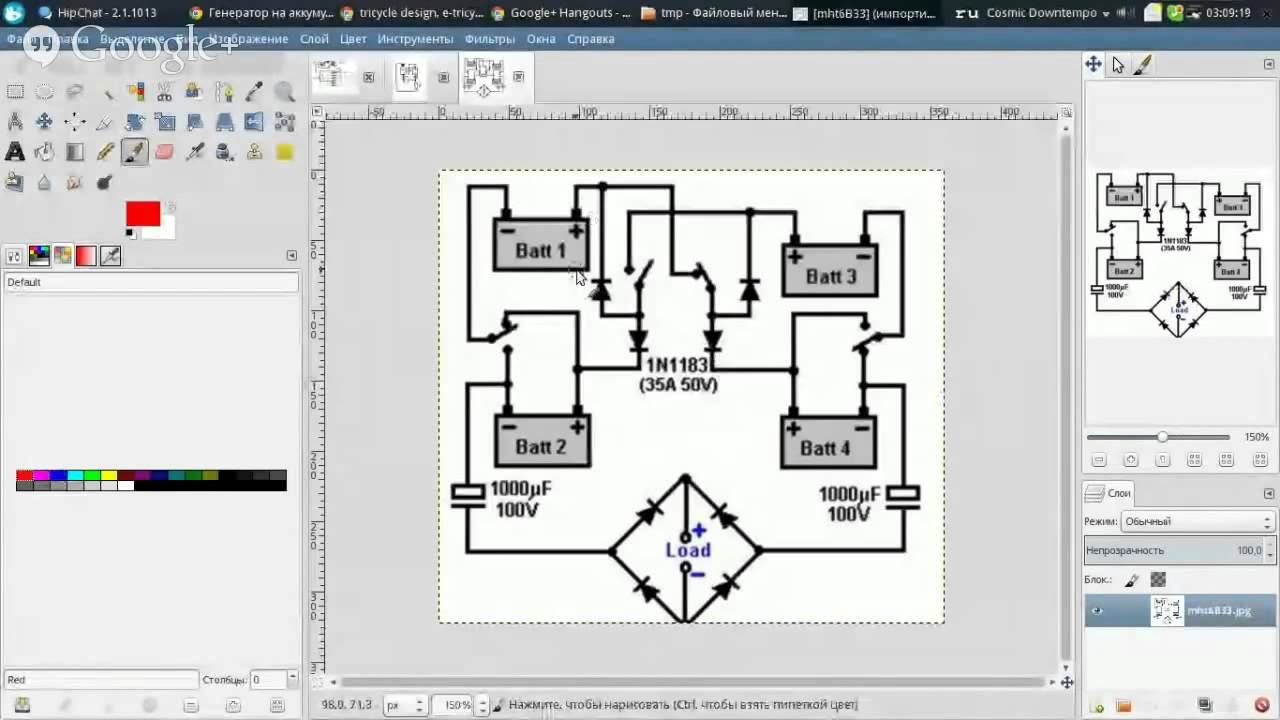Select the Text tool
This screenshot has height=720, width=1280.
[x=15, y=152]
